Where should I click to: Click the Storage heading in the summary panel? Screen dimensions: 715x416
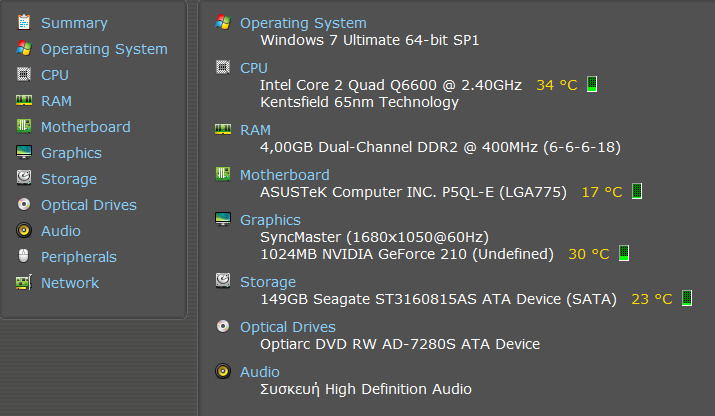coord(268,282)
